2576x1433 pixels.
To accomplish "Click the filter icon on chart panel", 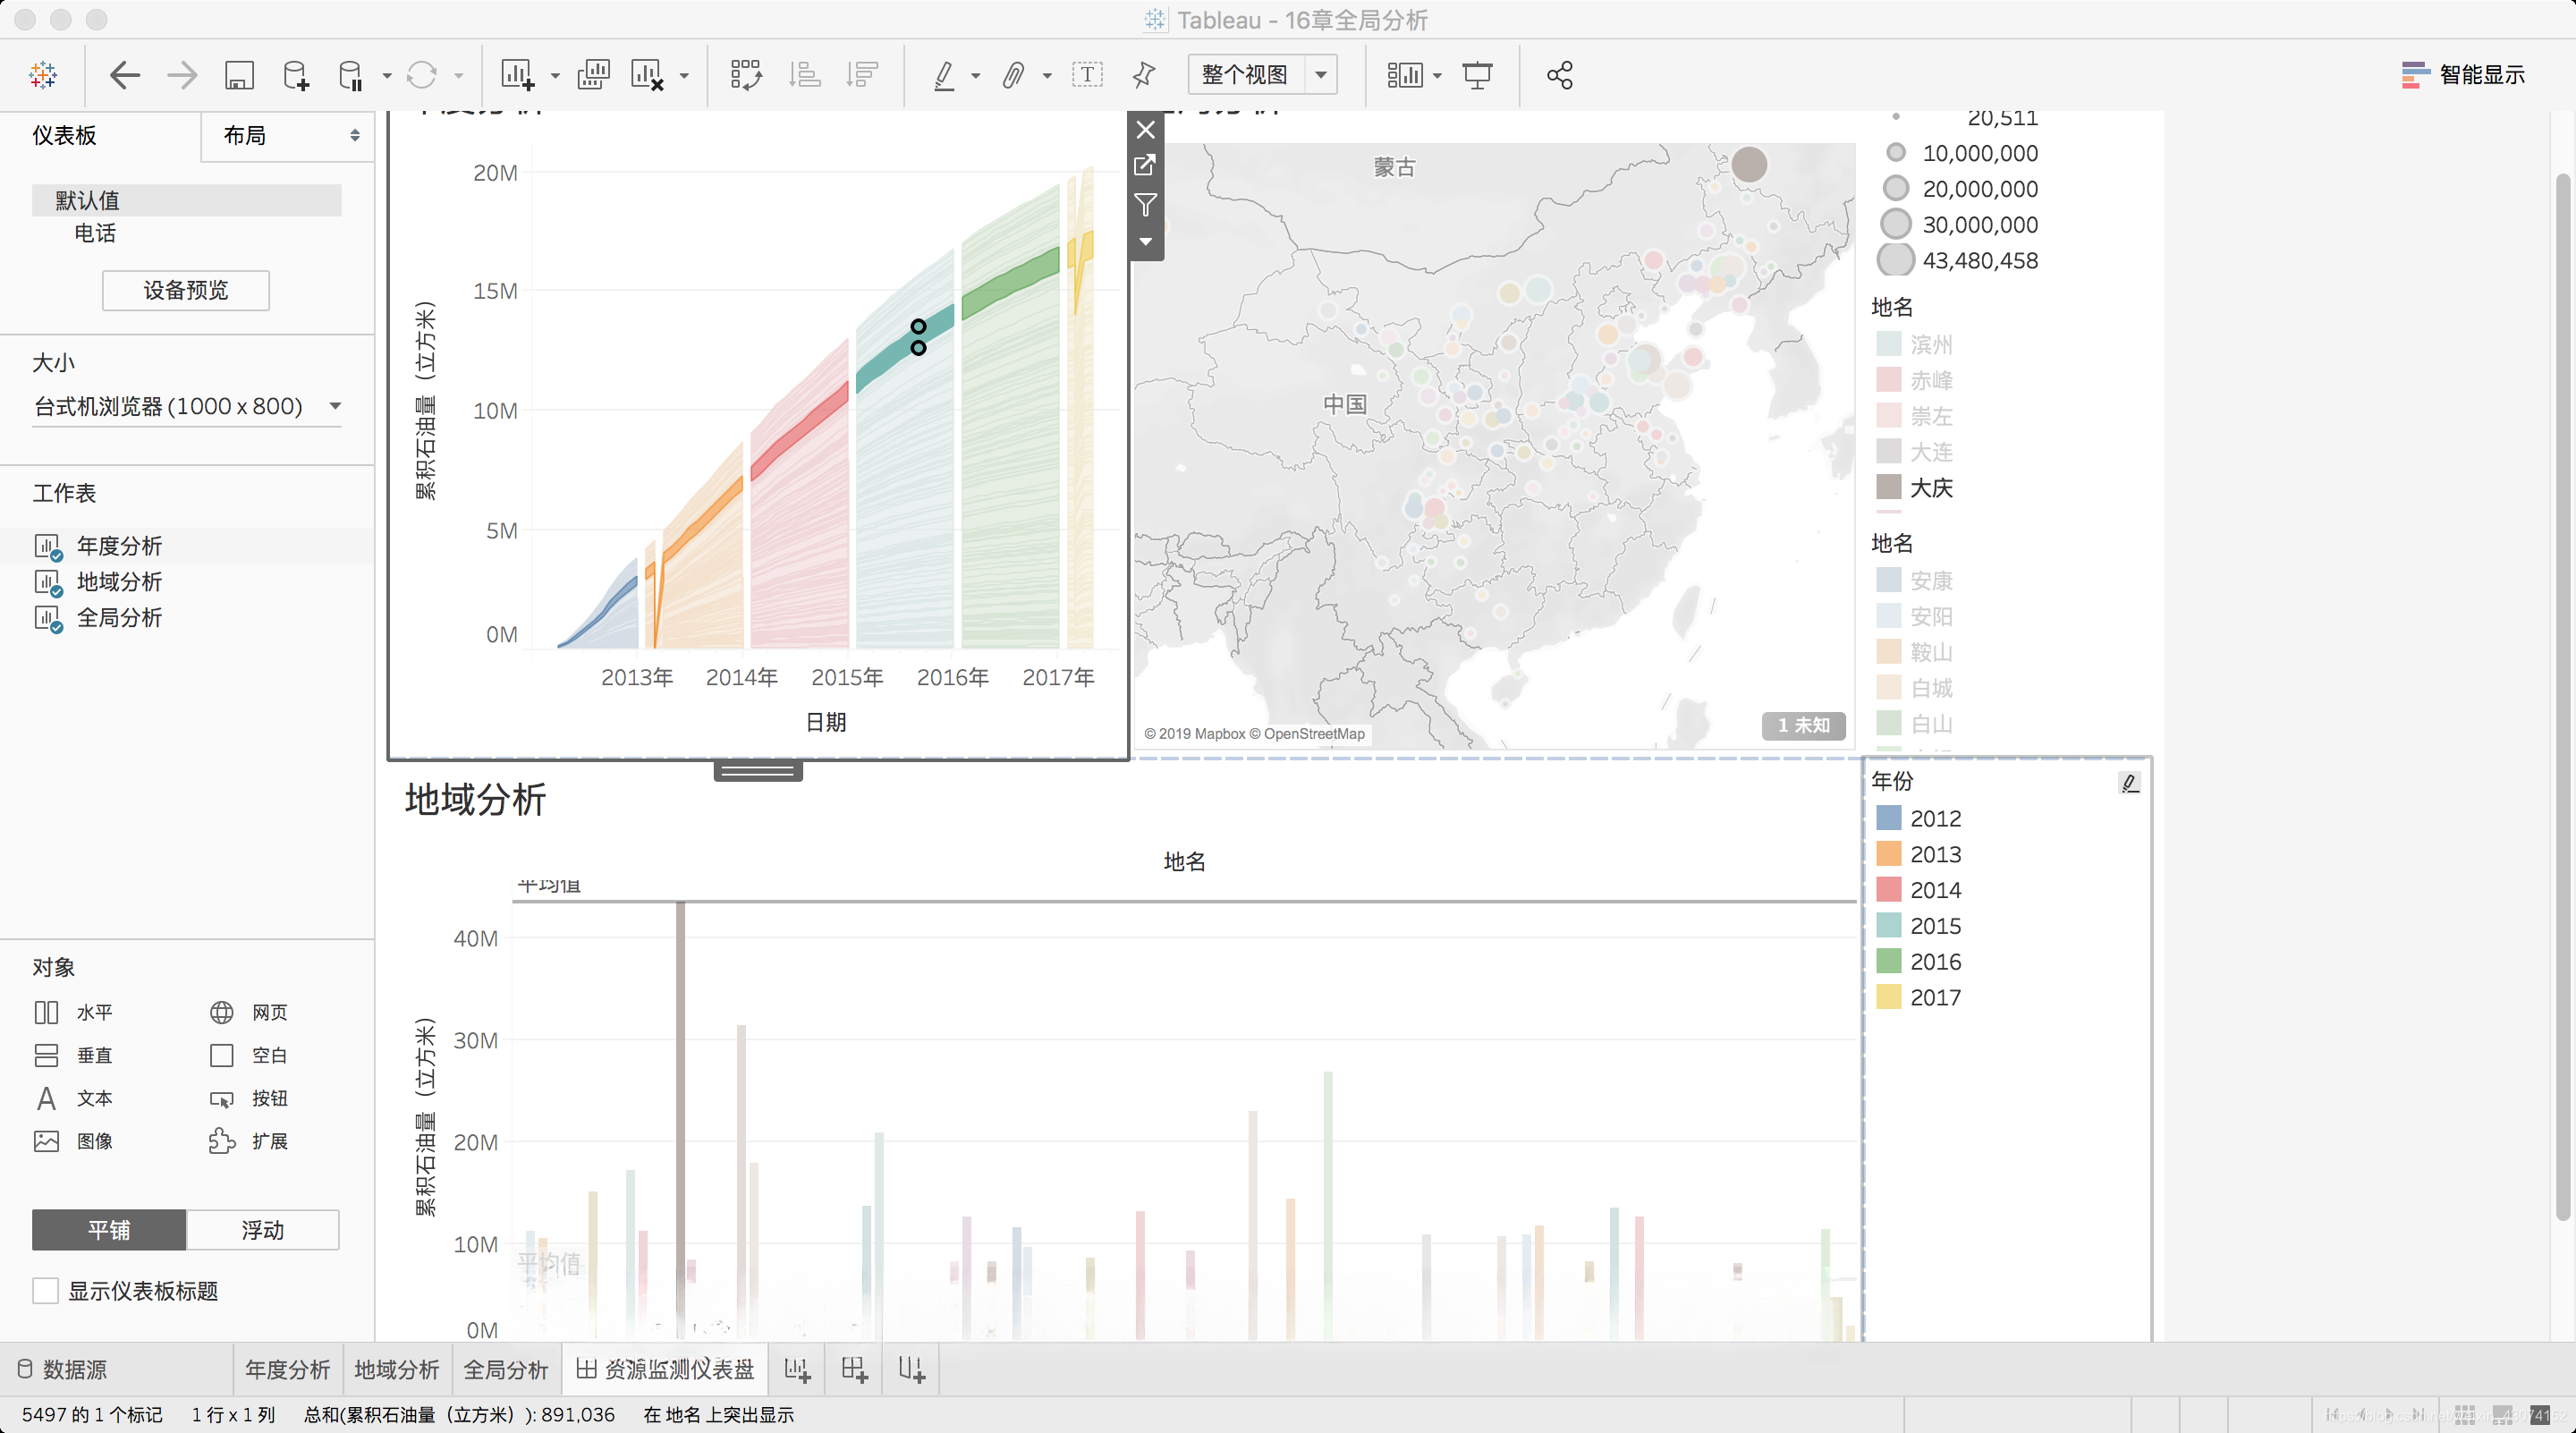I will tap(1146, 205).
